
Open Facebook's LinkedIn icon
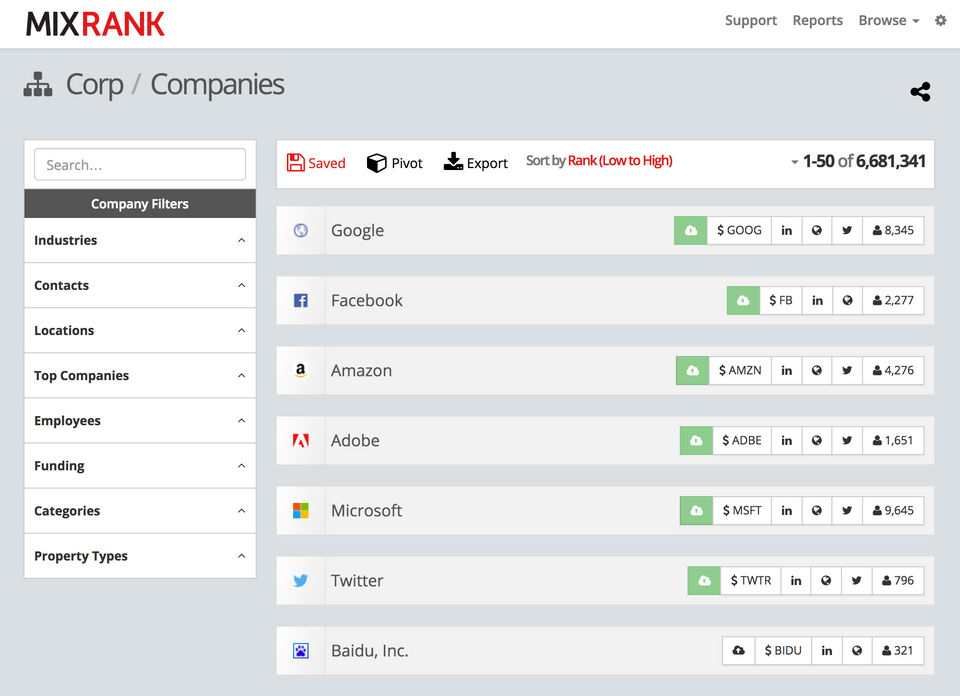[x=817, y=301]
